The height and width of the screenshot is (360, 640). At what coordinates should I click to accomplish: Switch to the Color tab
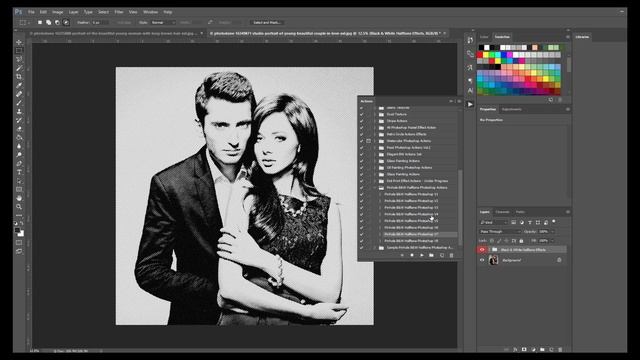[x=484, y=37]
